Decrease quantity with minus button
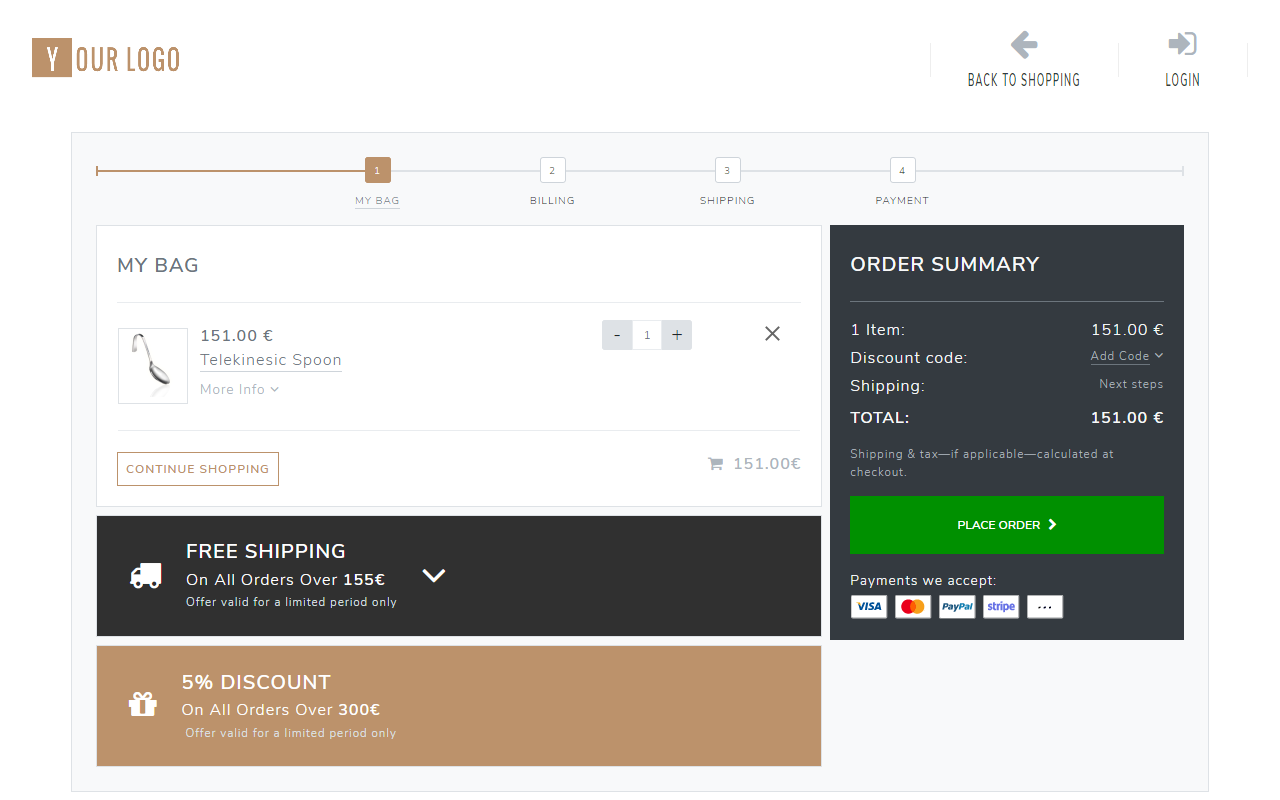Screen dimensions: 1280x800 click(617, 335)
